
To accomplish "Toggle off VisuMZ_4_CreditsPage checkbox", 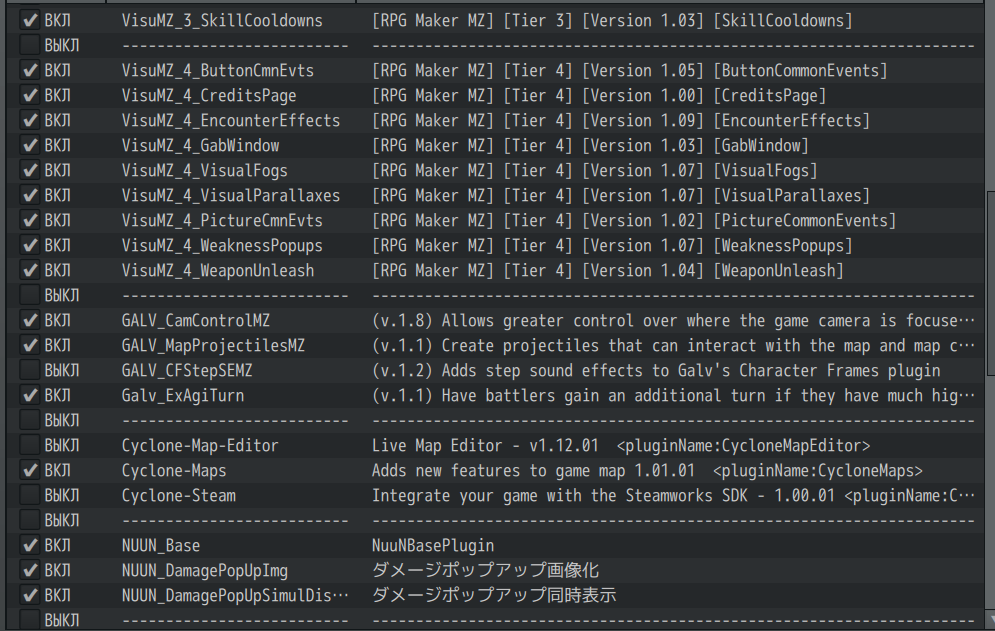I will (x=30, y=95).
